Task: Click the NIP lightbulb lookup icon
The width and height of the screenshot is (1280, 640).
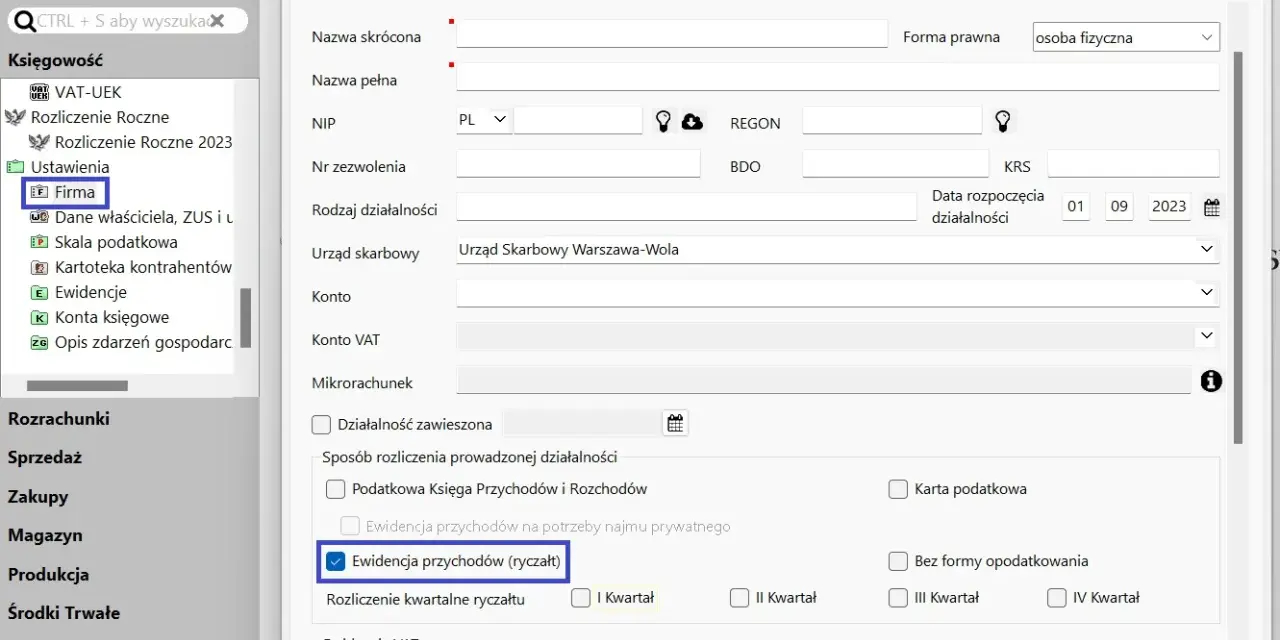Action: pos(663,121)
